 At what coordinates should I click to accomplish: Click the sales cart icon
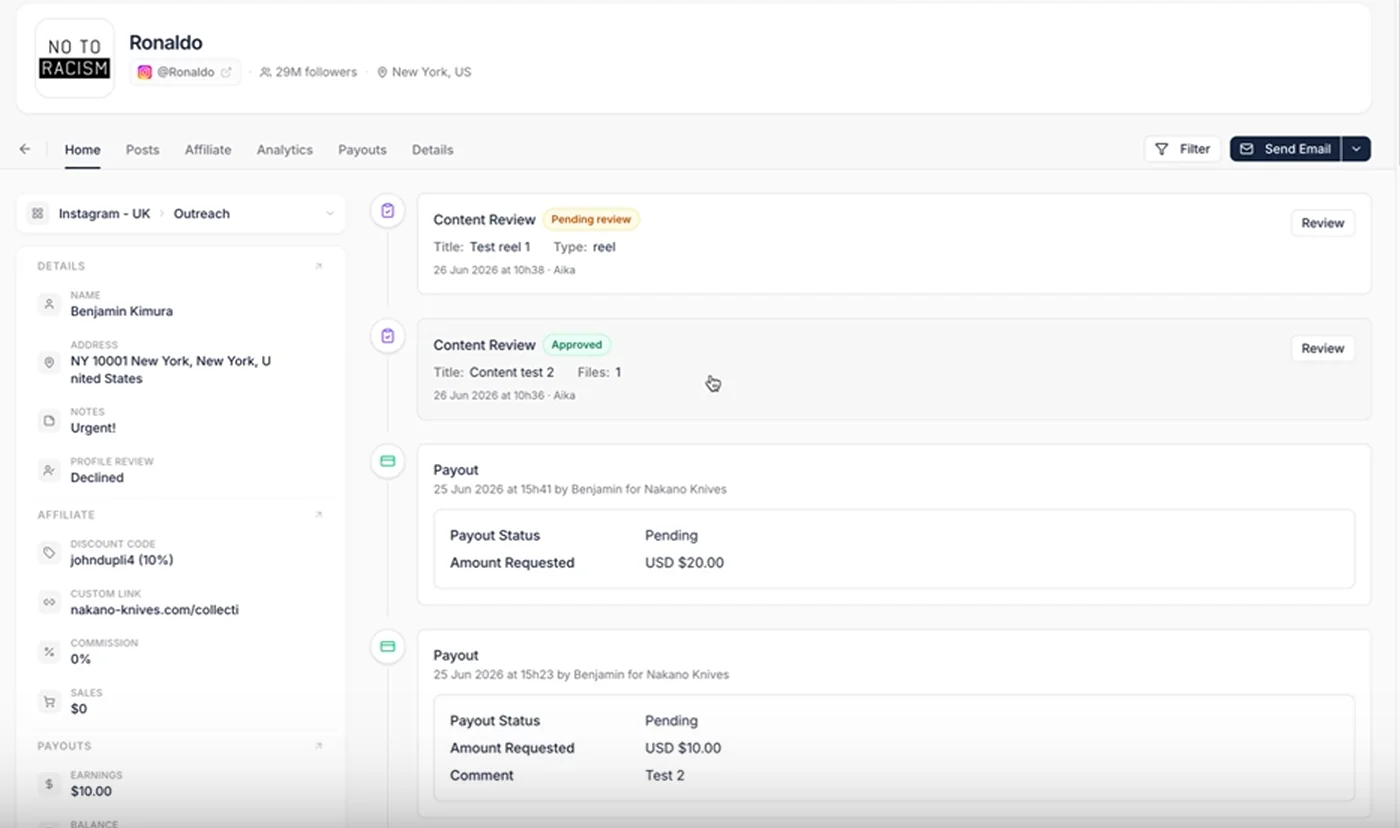tap(49, 701)
